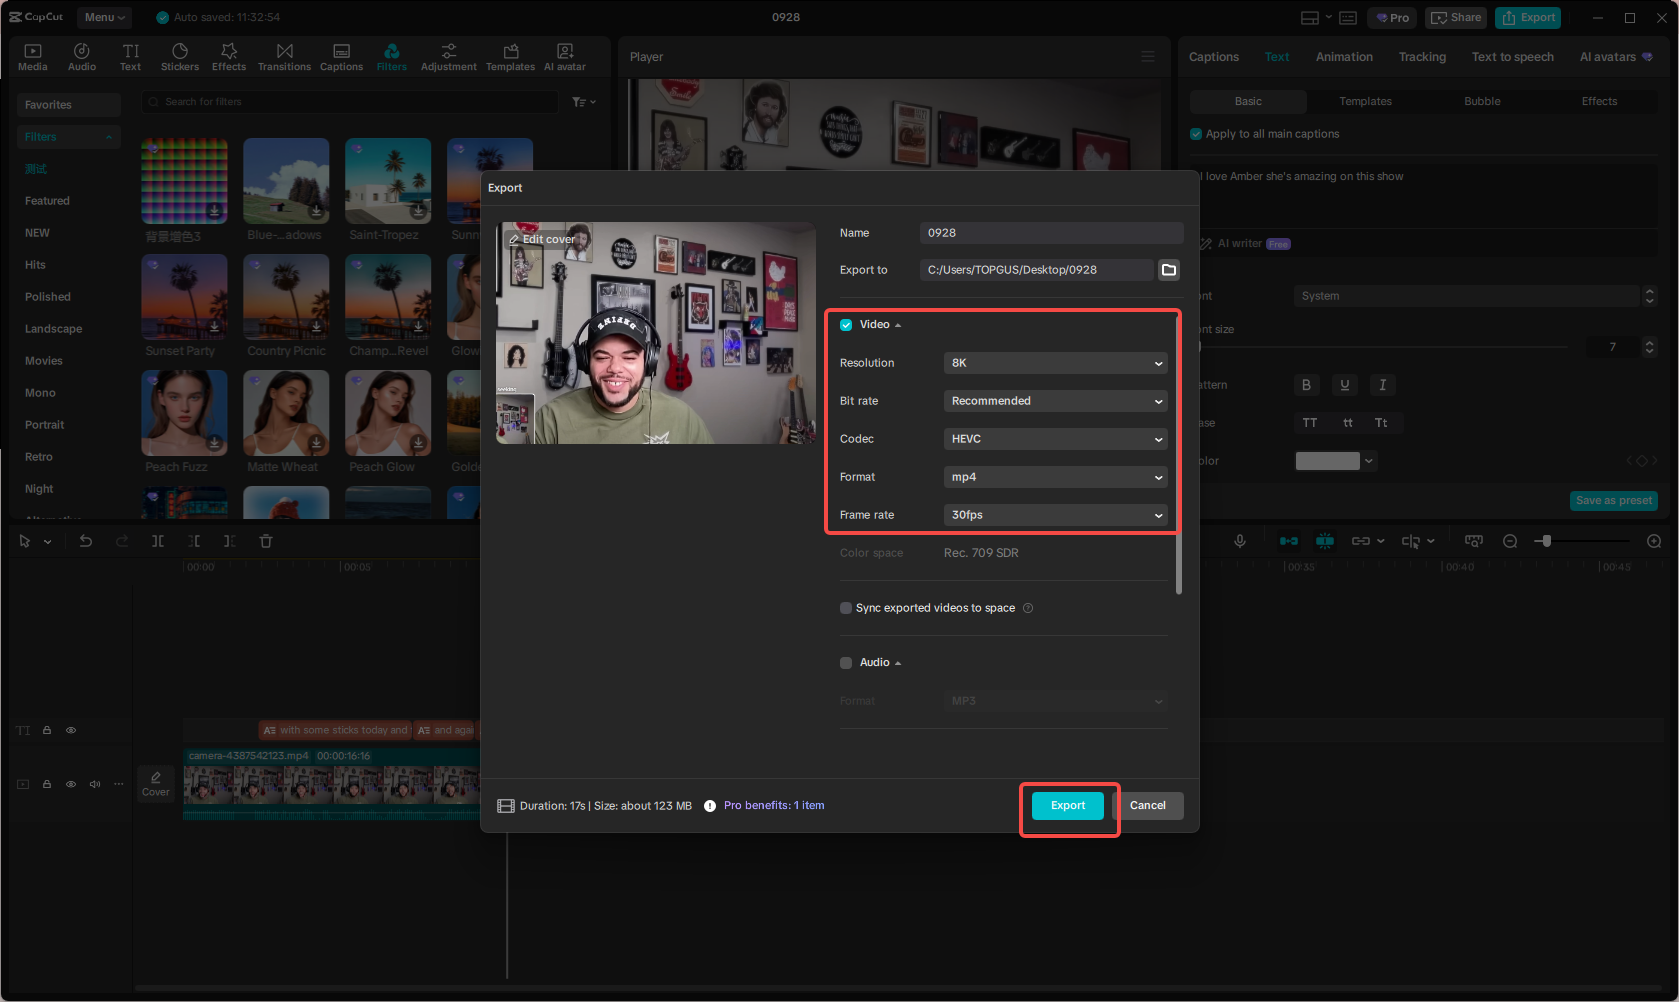Viewport: 1679px width, 1002px height.
Task: Open the Stickers panel
Action: coord(180,55)
